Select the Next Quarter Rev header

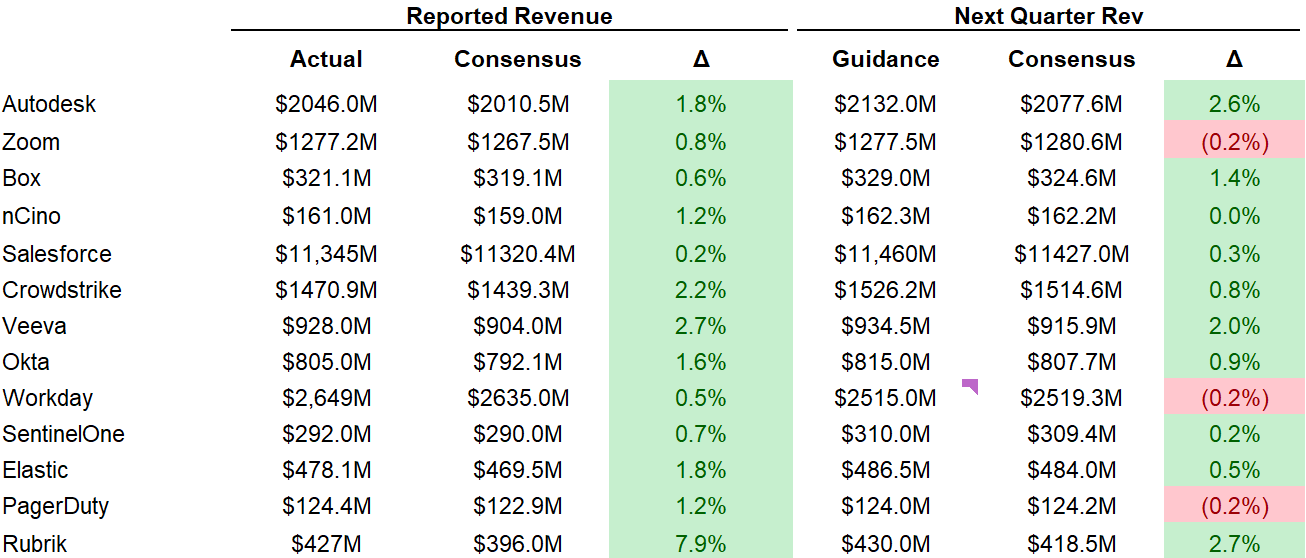coord(1048,16)
